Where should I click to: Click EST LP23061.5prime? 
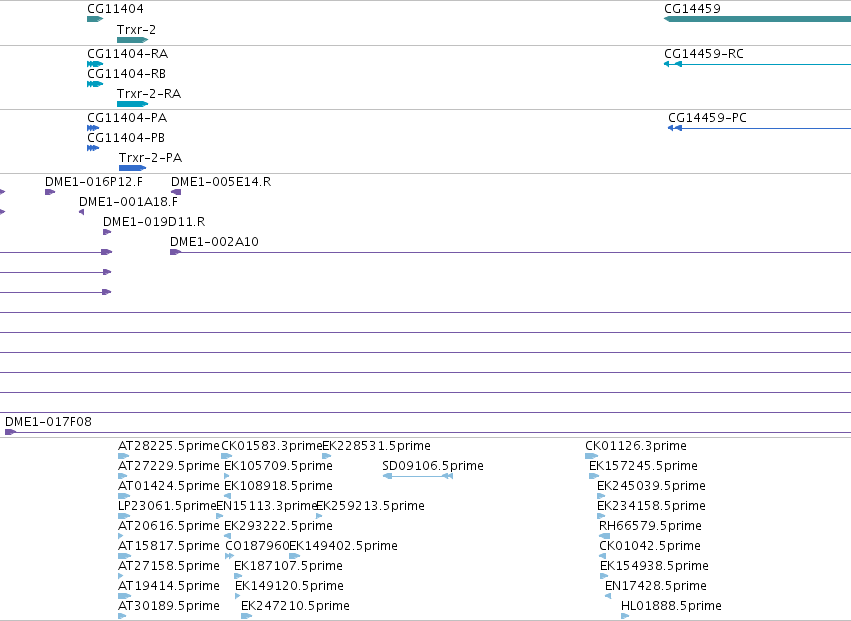[167, 506]
